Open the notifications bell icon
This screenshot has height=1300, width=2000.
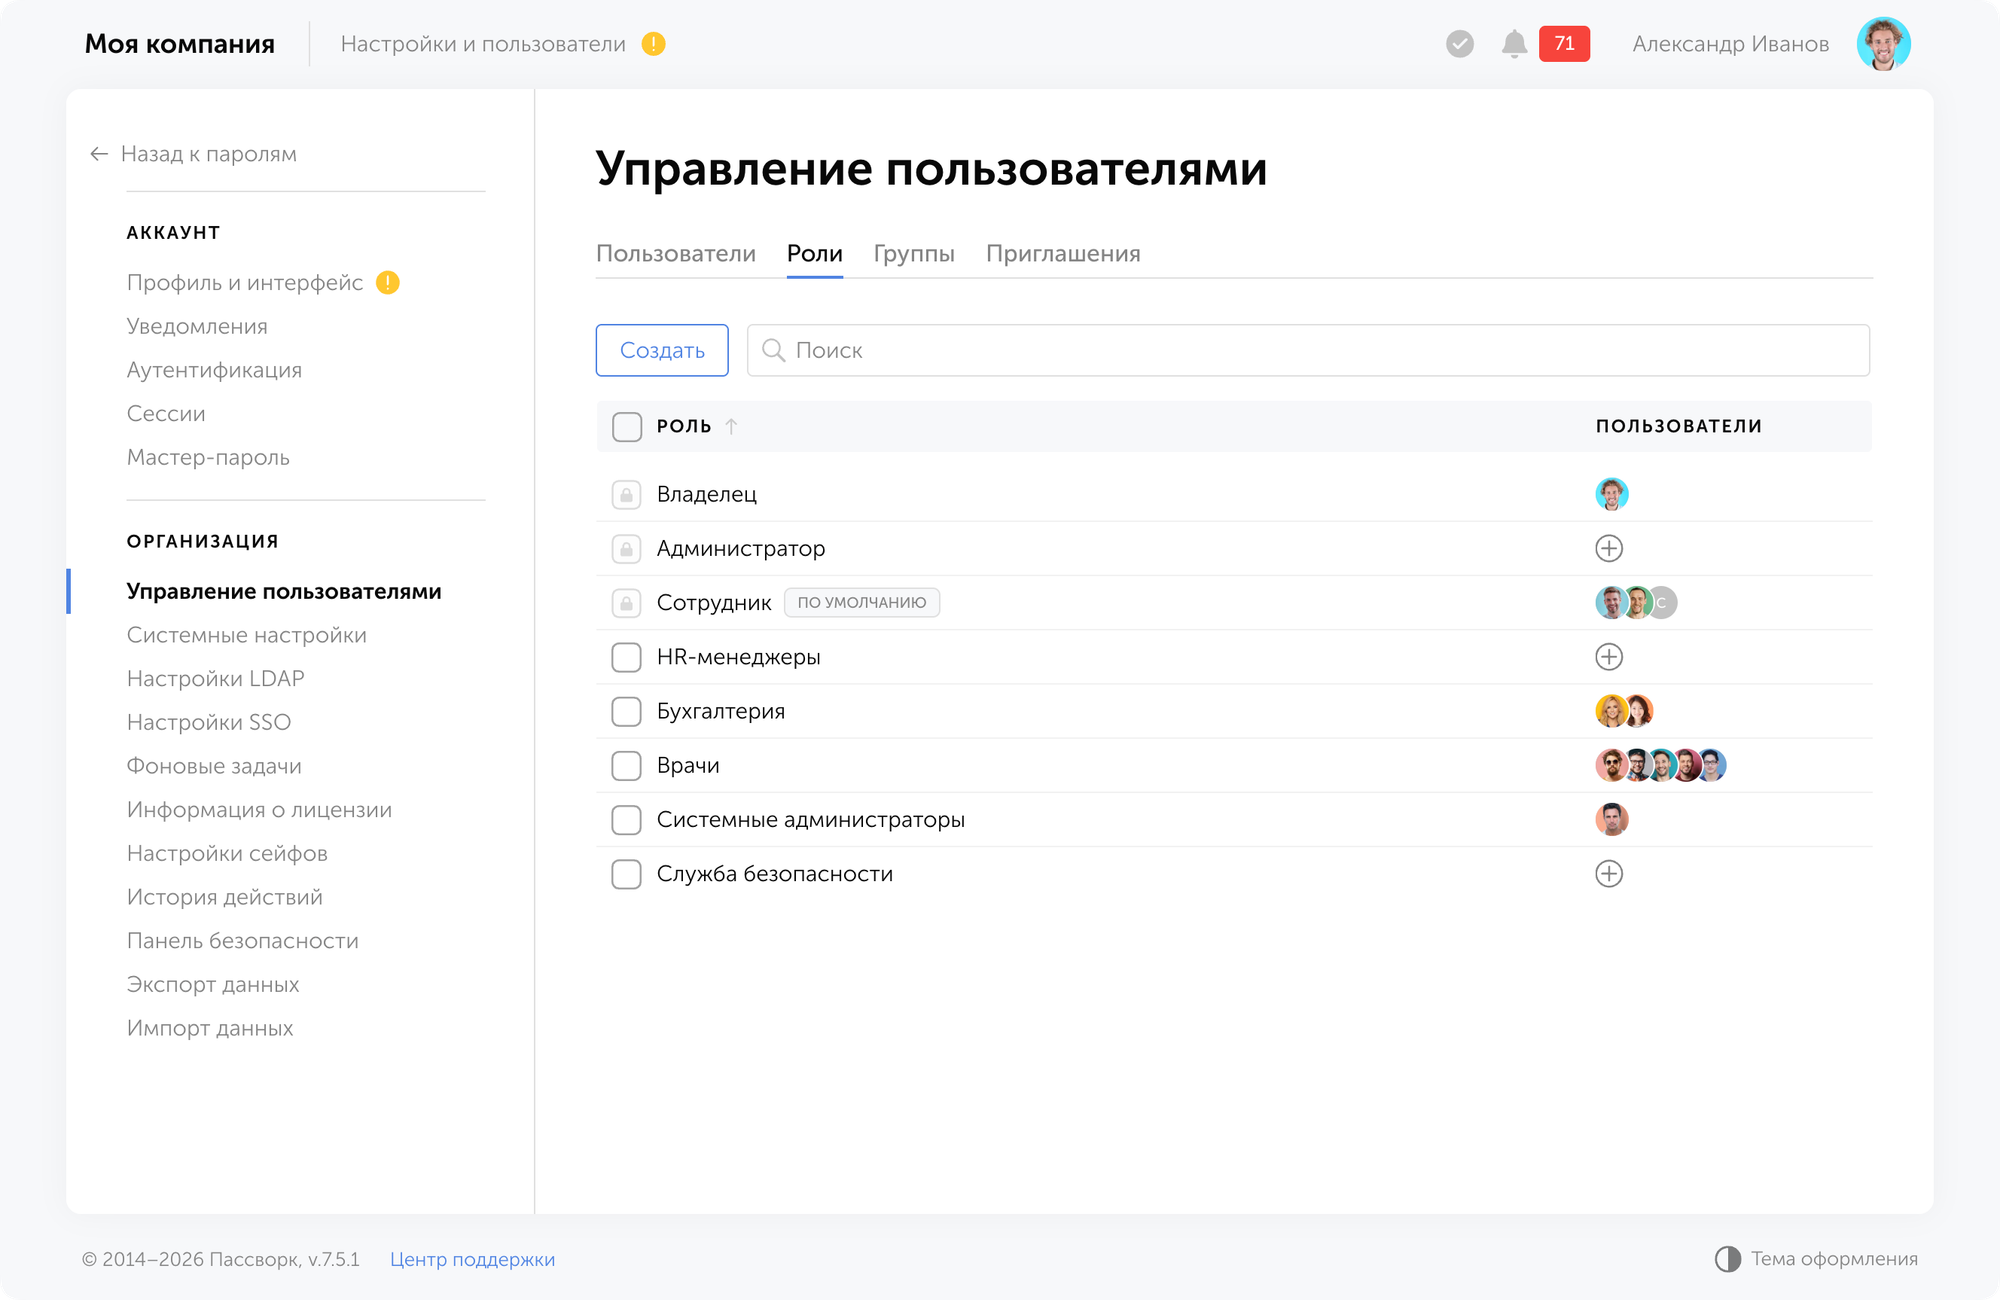[1513, 43]
